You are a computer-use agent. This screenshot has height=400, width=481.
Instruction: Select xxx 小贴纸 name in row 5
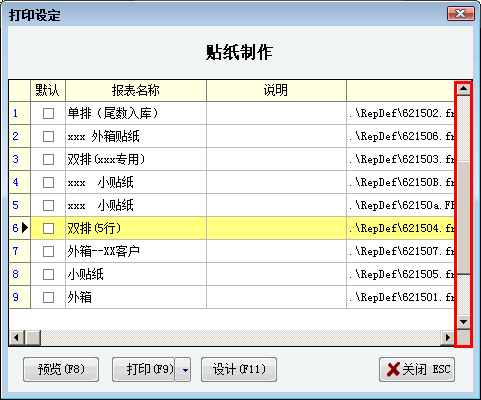(136, 205)
